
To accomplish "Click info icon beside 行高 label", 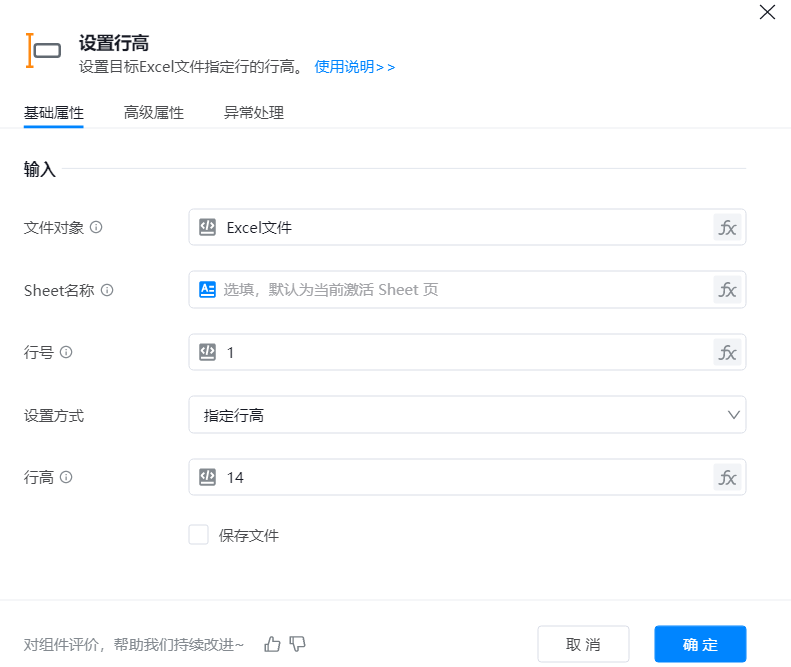I will pos(66,477).
